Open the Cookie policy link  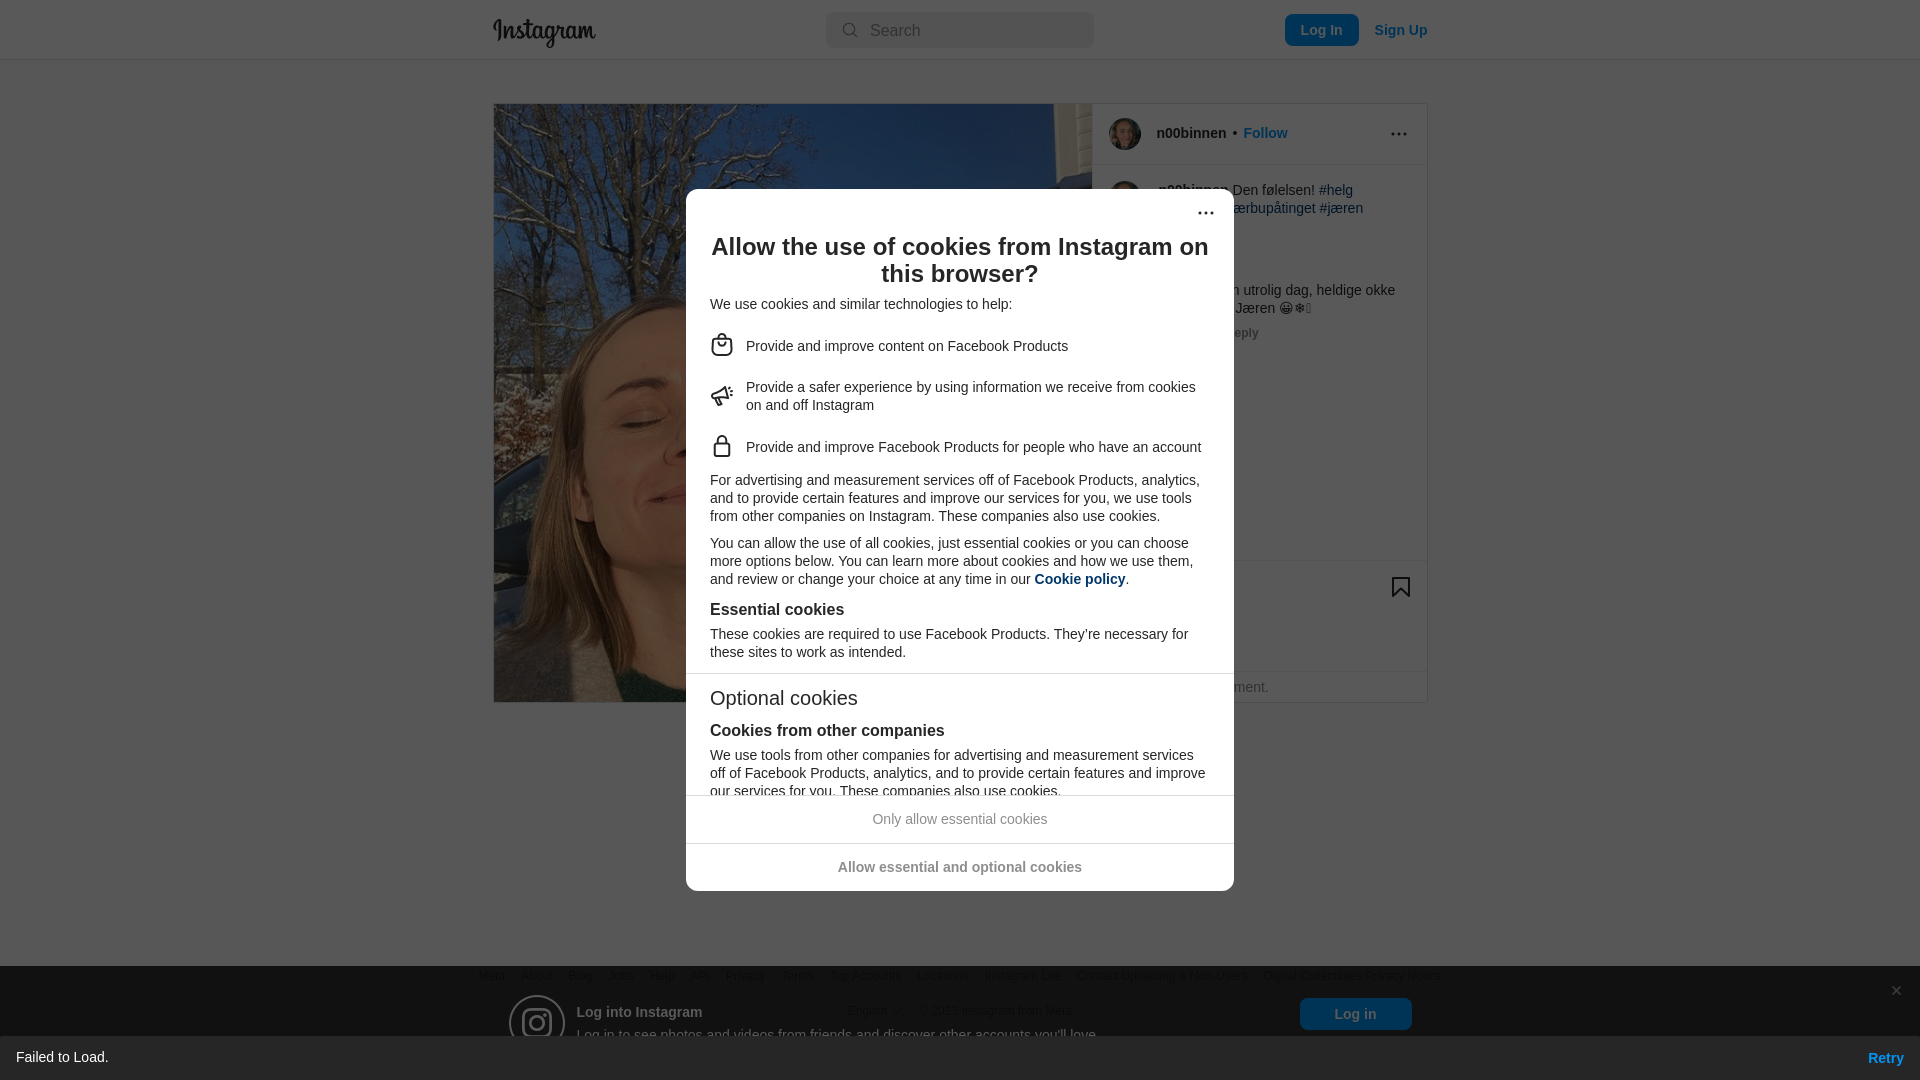[1080, 579]
